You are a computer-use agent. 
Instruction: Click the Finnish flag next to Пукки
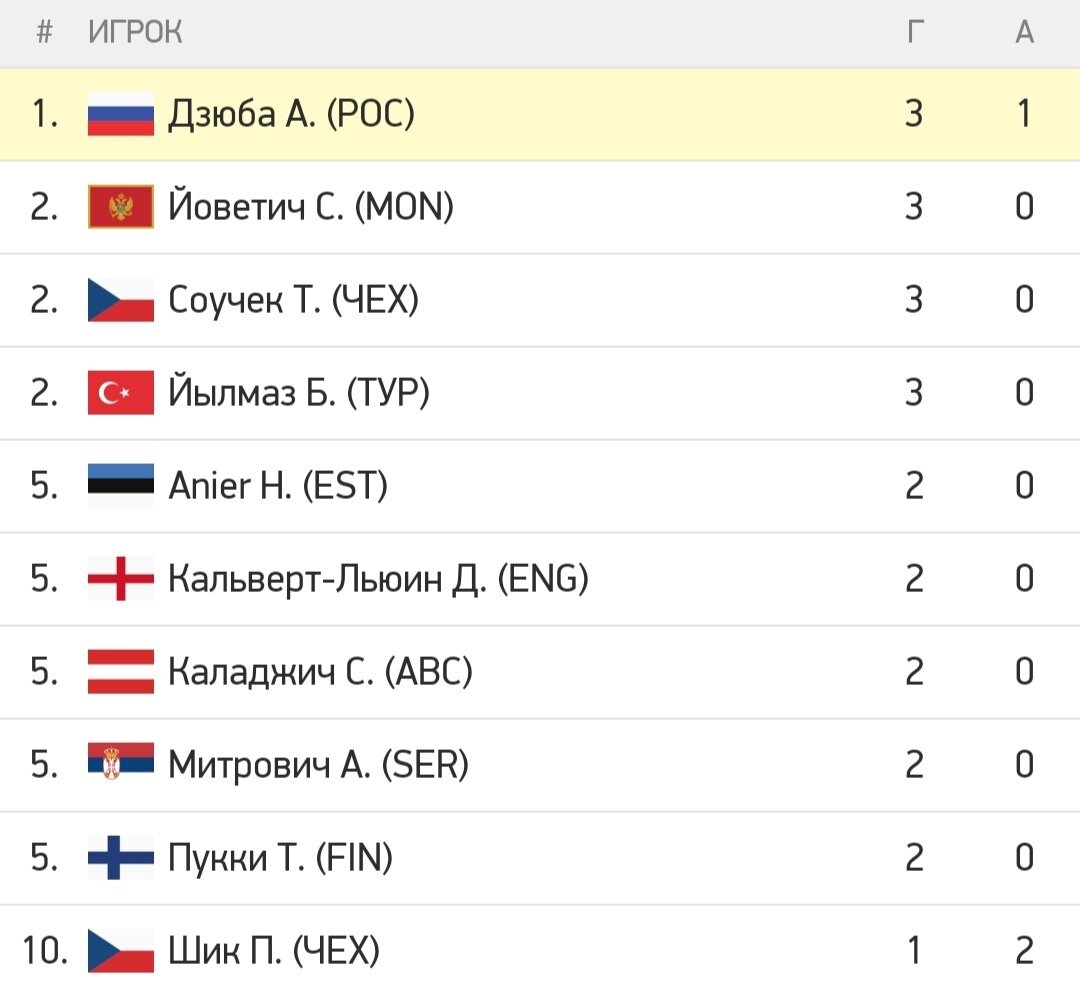click(x=121, y=857)
